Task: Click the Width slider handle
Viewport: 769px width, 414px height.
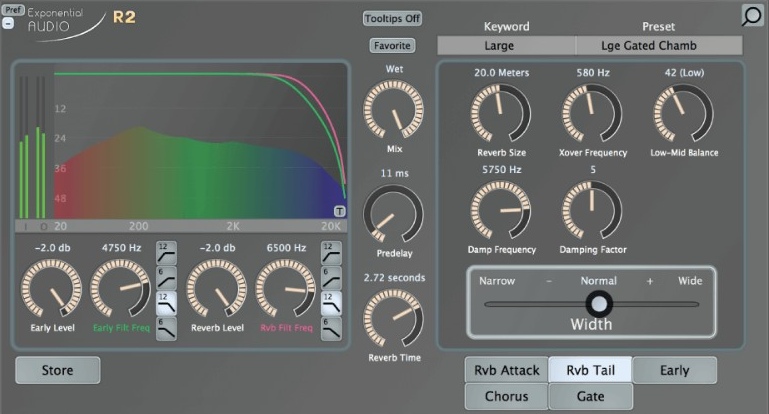Action: click(x=598, y=304)
